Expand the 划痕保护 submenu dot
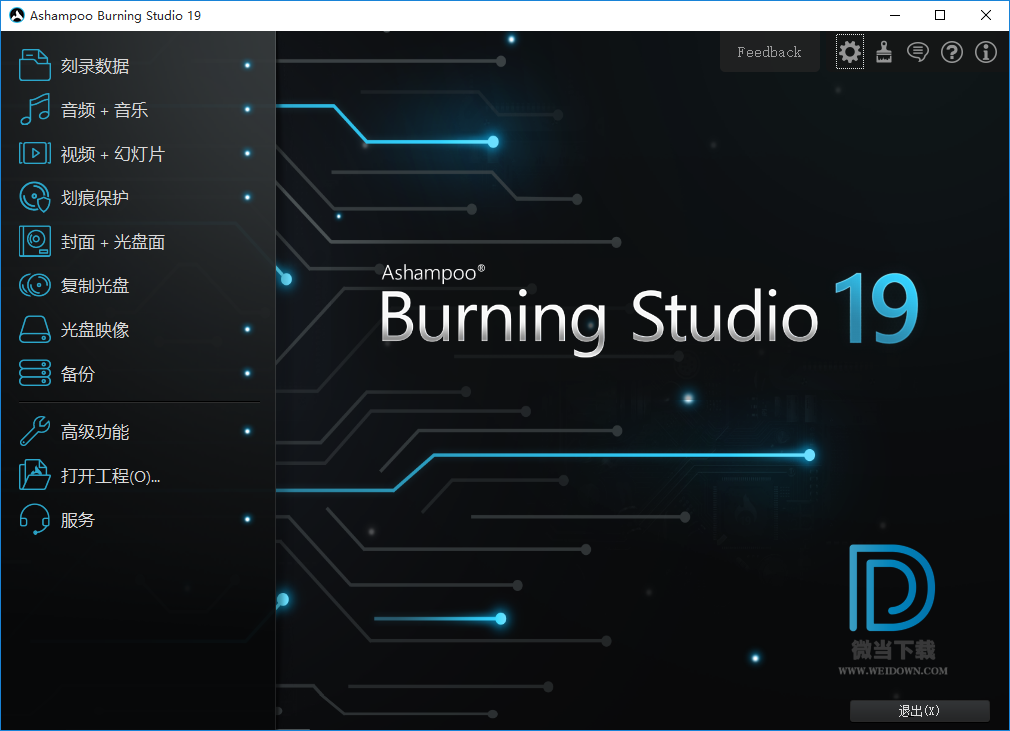This screenshot has height=731, width=1010. [x=247, y=197]
